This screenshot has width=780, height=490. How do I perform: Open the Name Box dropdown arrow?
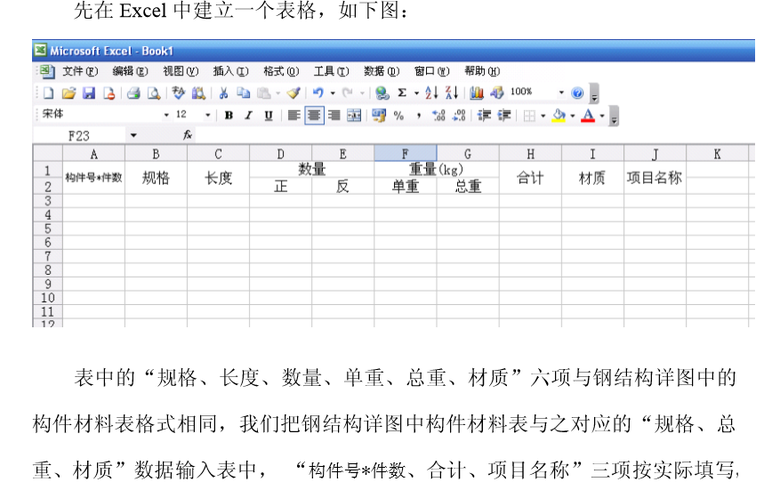pyautogui.click(x=133, y=135)
